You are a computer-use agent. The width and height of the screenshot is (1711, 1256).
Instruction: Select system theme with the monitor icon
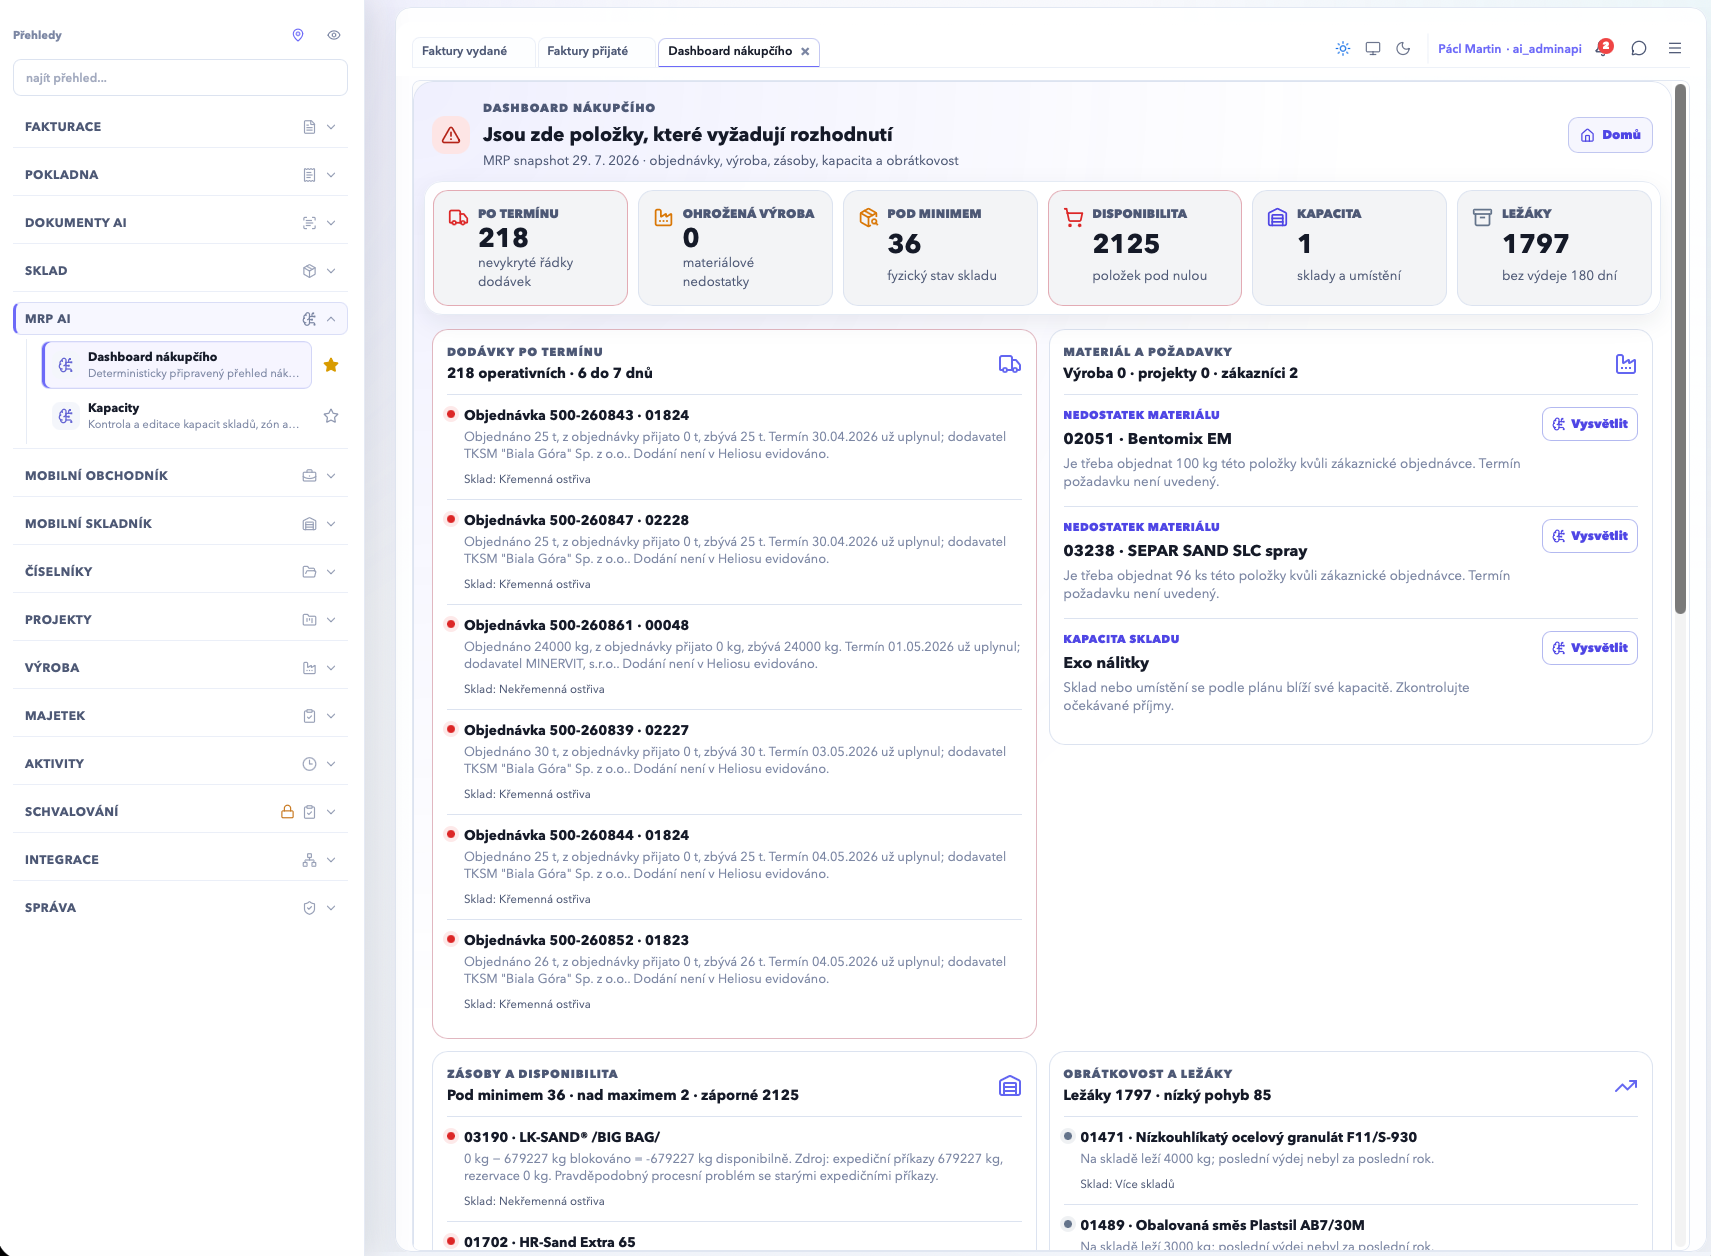tap(1373, 49)
